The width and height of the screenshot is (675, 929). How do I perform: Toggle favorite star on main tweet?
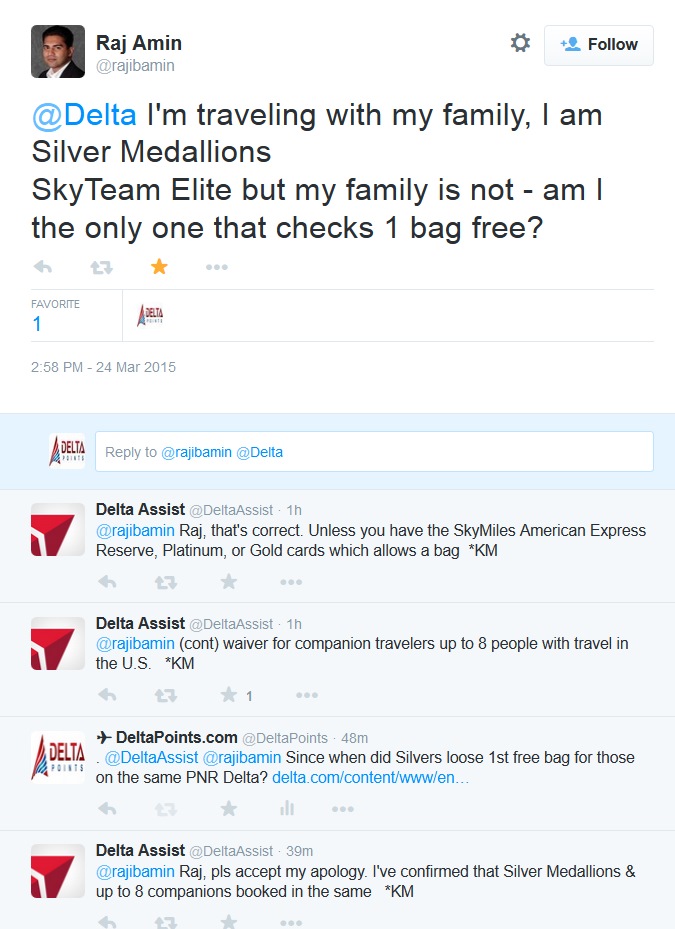click(159, 267)
